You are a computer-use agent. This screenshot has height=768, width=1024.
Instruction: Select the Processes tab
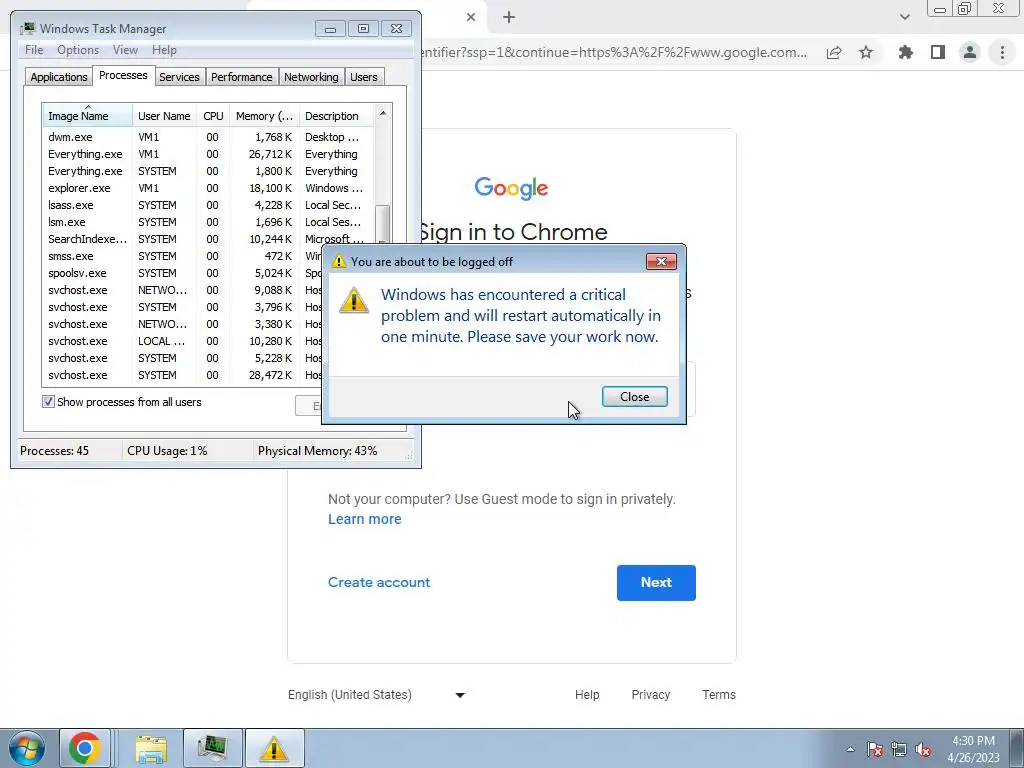click(x=123, y=75)
